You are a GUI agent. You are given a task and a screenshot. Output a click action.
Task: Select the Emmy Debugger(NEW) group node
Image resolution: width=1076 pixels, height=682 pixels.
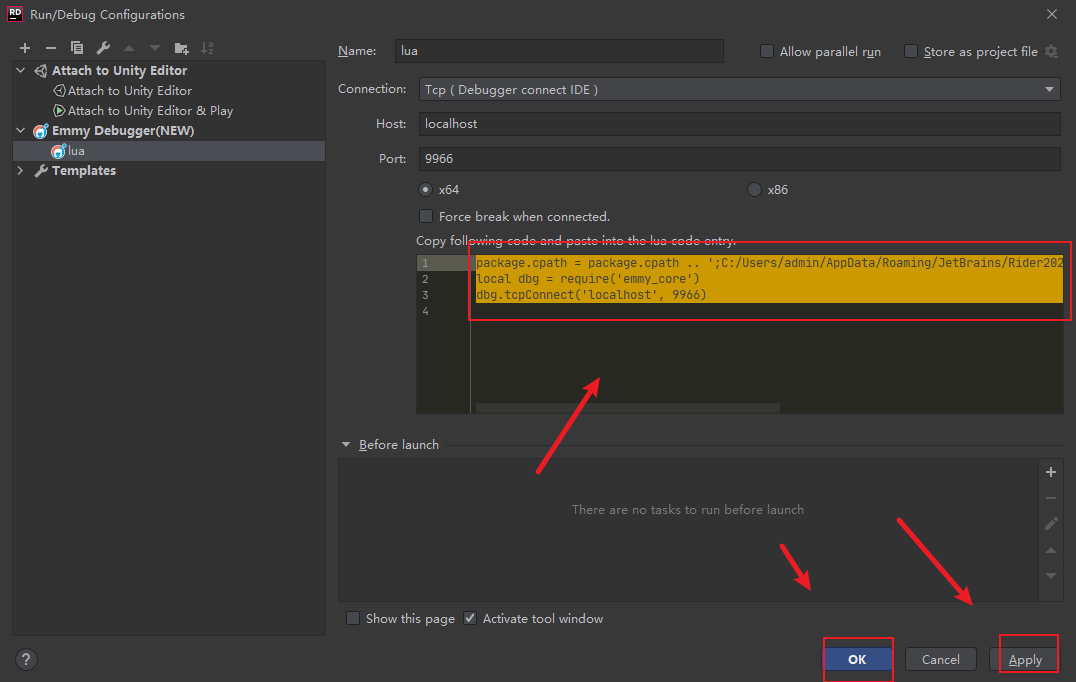click(123, 130)
